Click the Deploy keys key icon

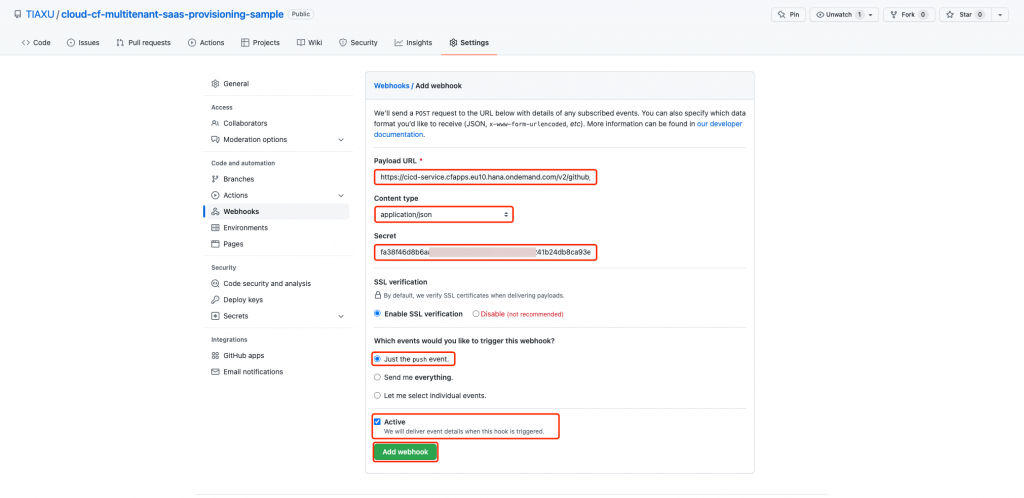point(216,300)
